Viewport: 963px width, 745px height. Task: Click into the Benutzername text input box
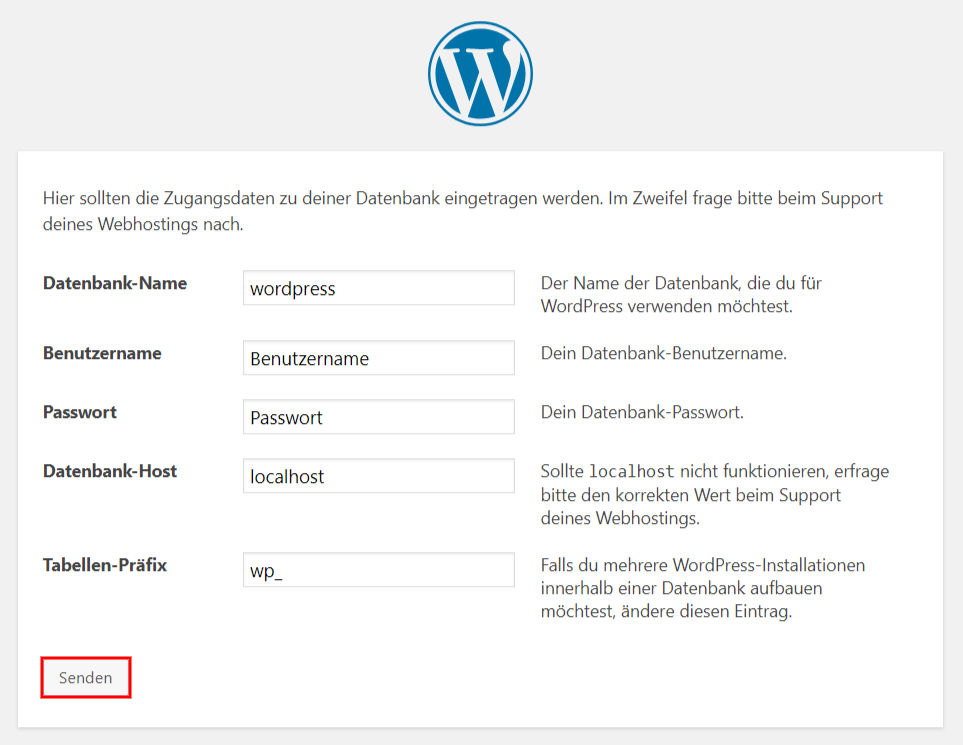tap(378, 358)
